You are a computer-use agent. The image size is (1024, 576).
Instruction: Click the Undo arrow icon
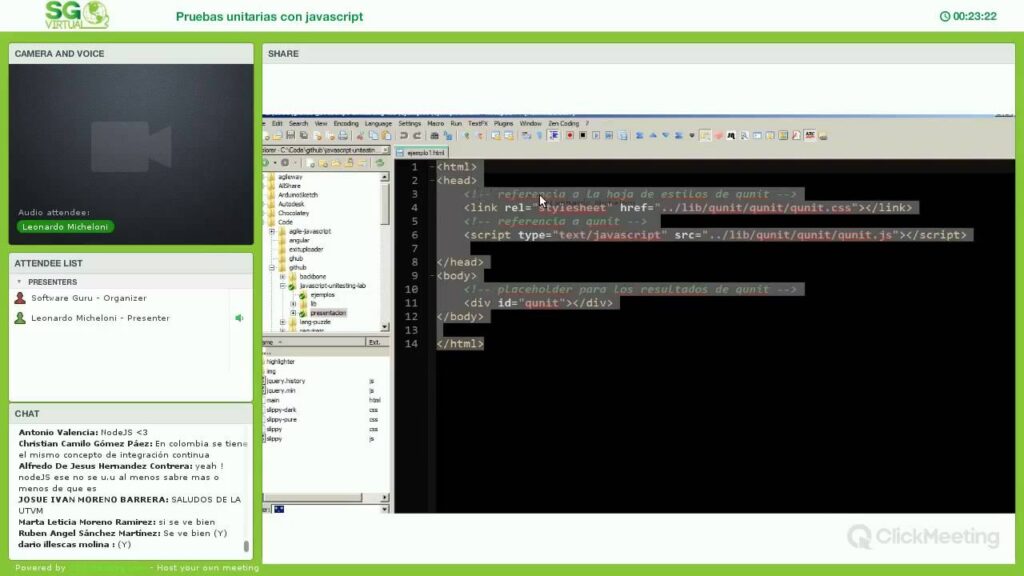coord(403,135)
